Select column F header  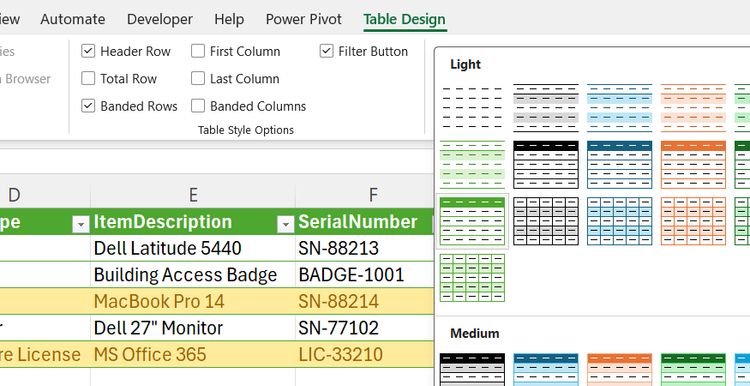[373, 195]
